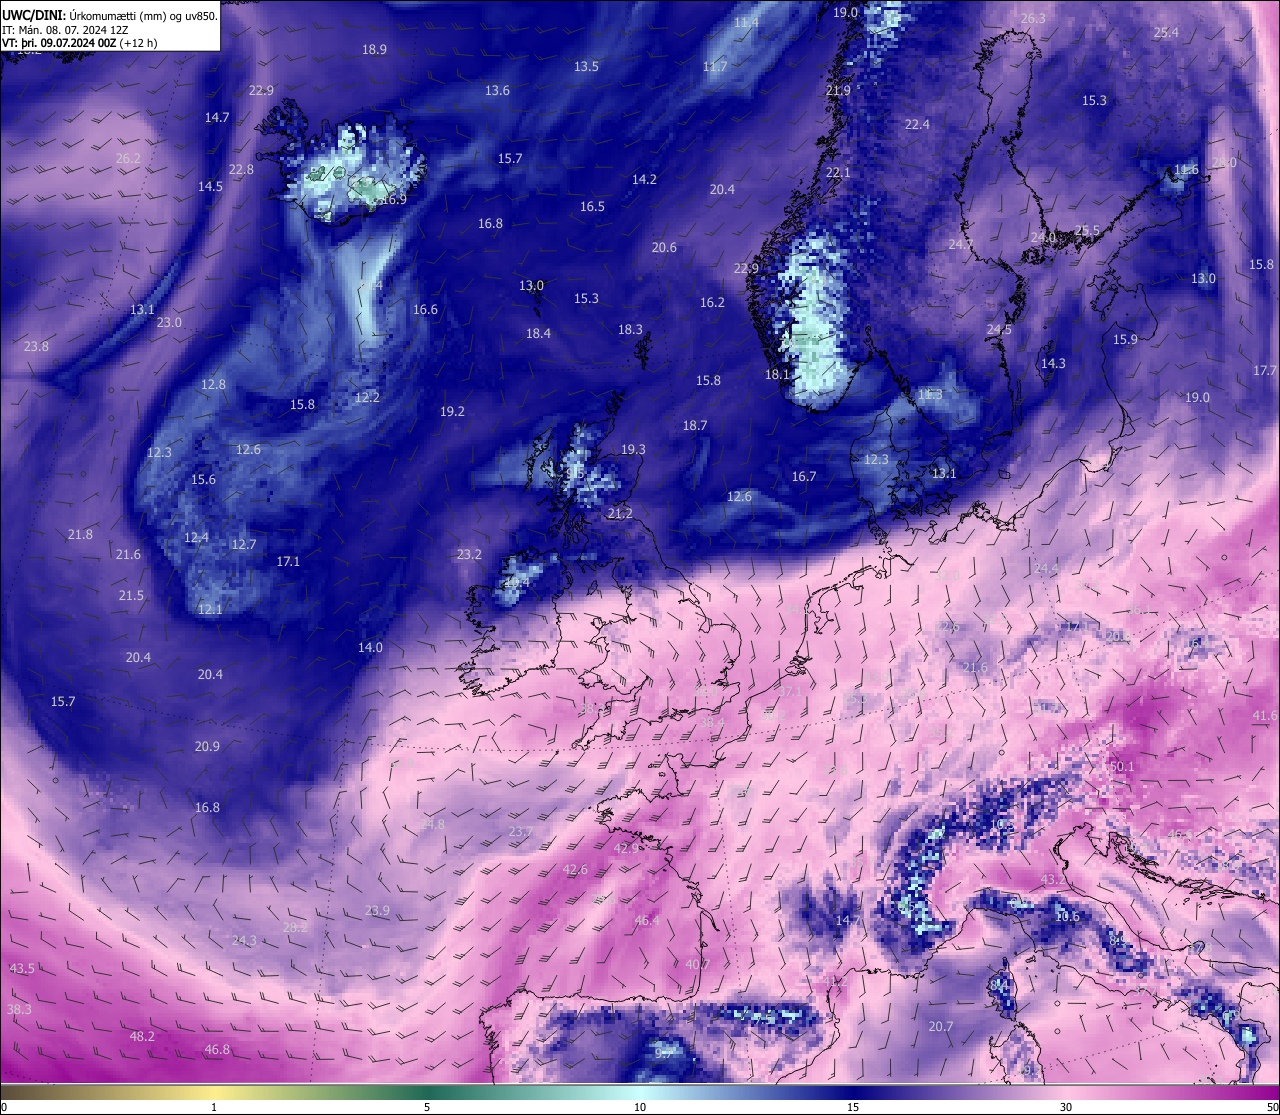
Task: Click the value 25.4 at the top right
Action: pyautogui.click(x=1166, y=32)
